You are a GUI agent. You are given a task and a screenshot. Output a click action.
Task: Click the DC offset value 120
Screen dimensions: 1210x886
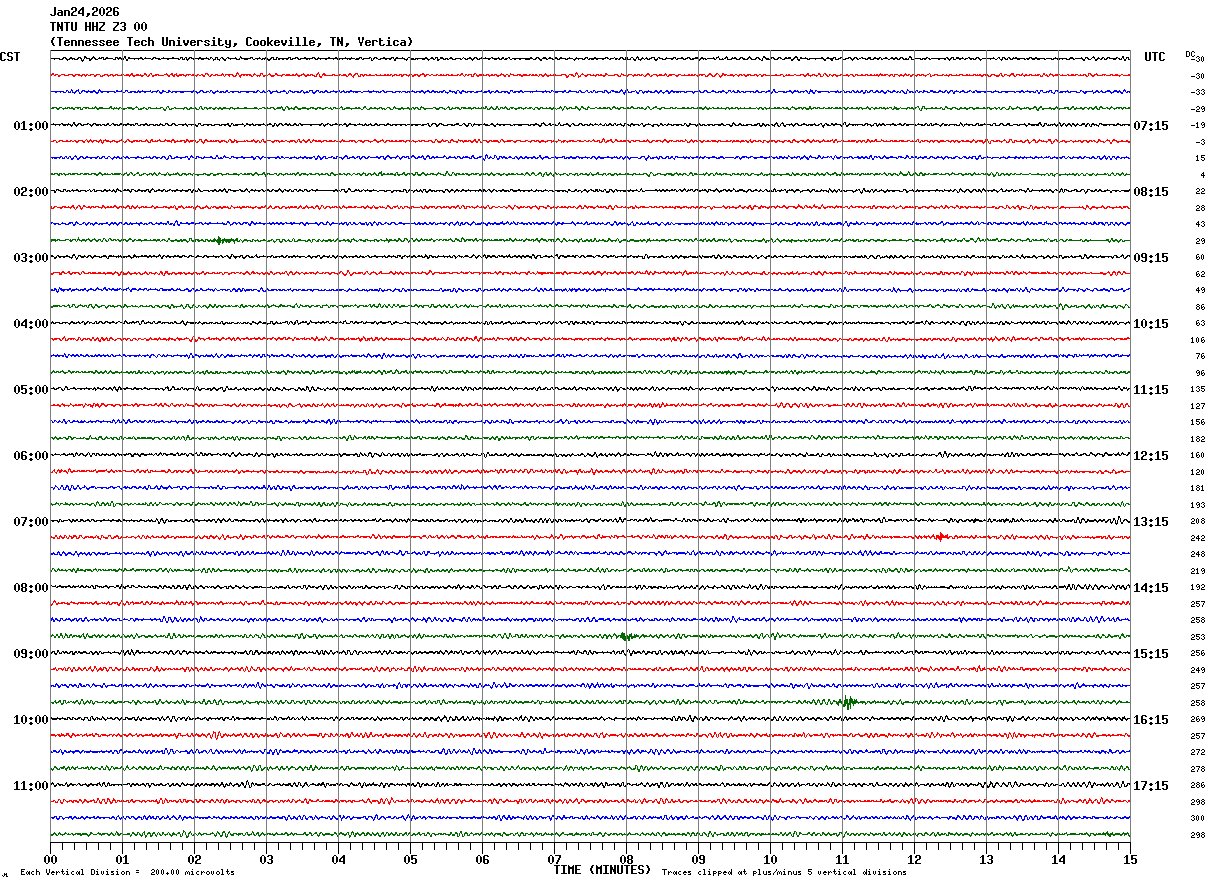pyautogui.click(x=1197, y=472)
